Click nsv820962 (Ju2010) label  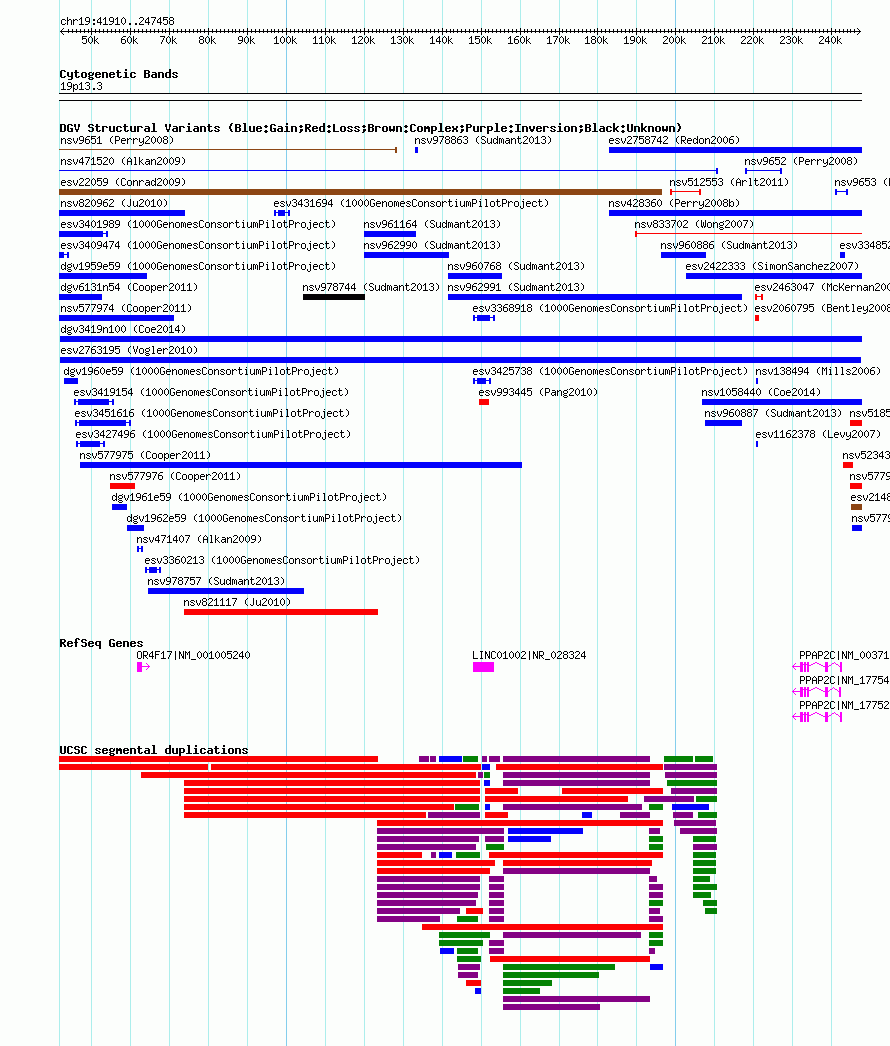click(x=114, y=203)
